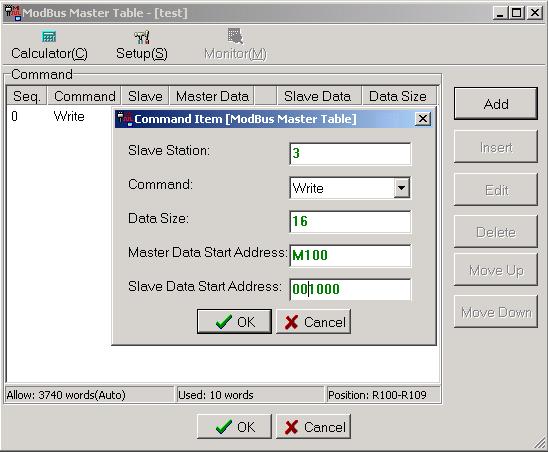Screen dimensions: 548x452
Task: Click the Edit button
Action: pos(496,190)
